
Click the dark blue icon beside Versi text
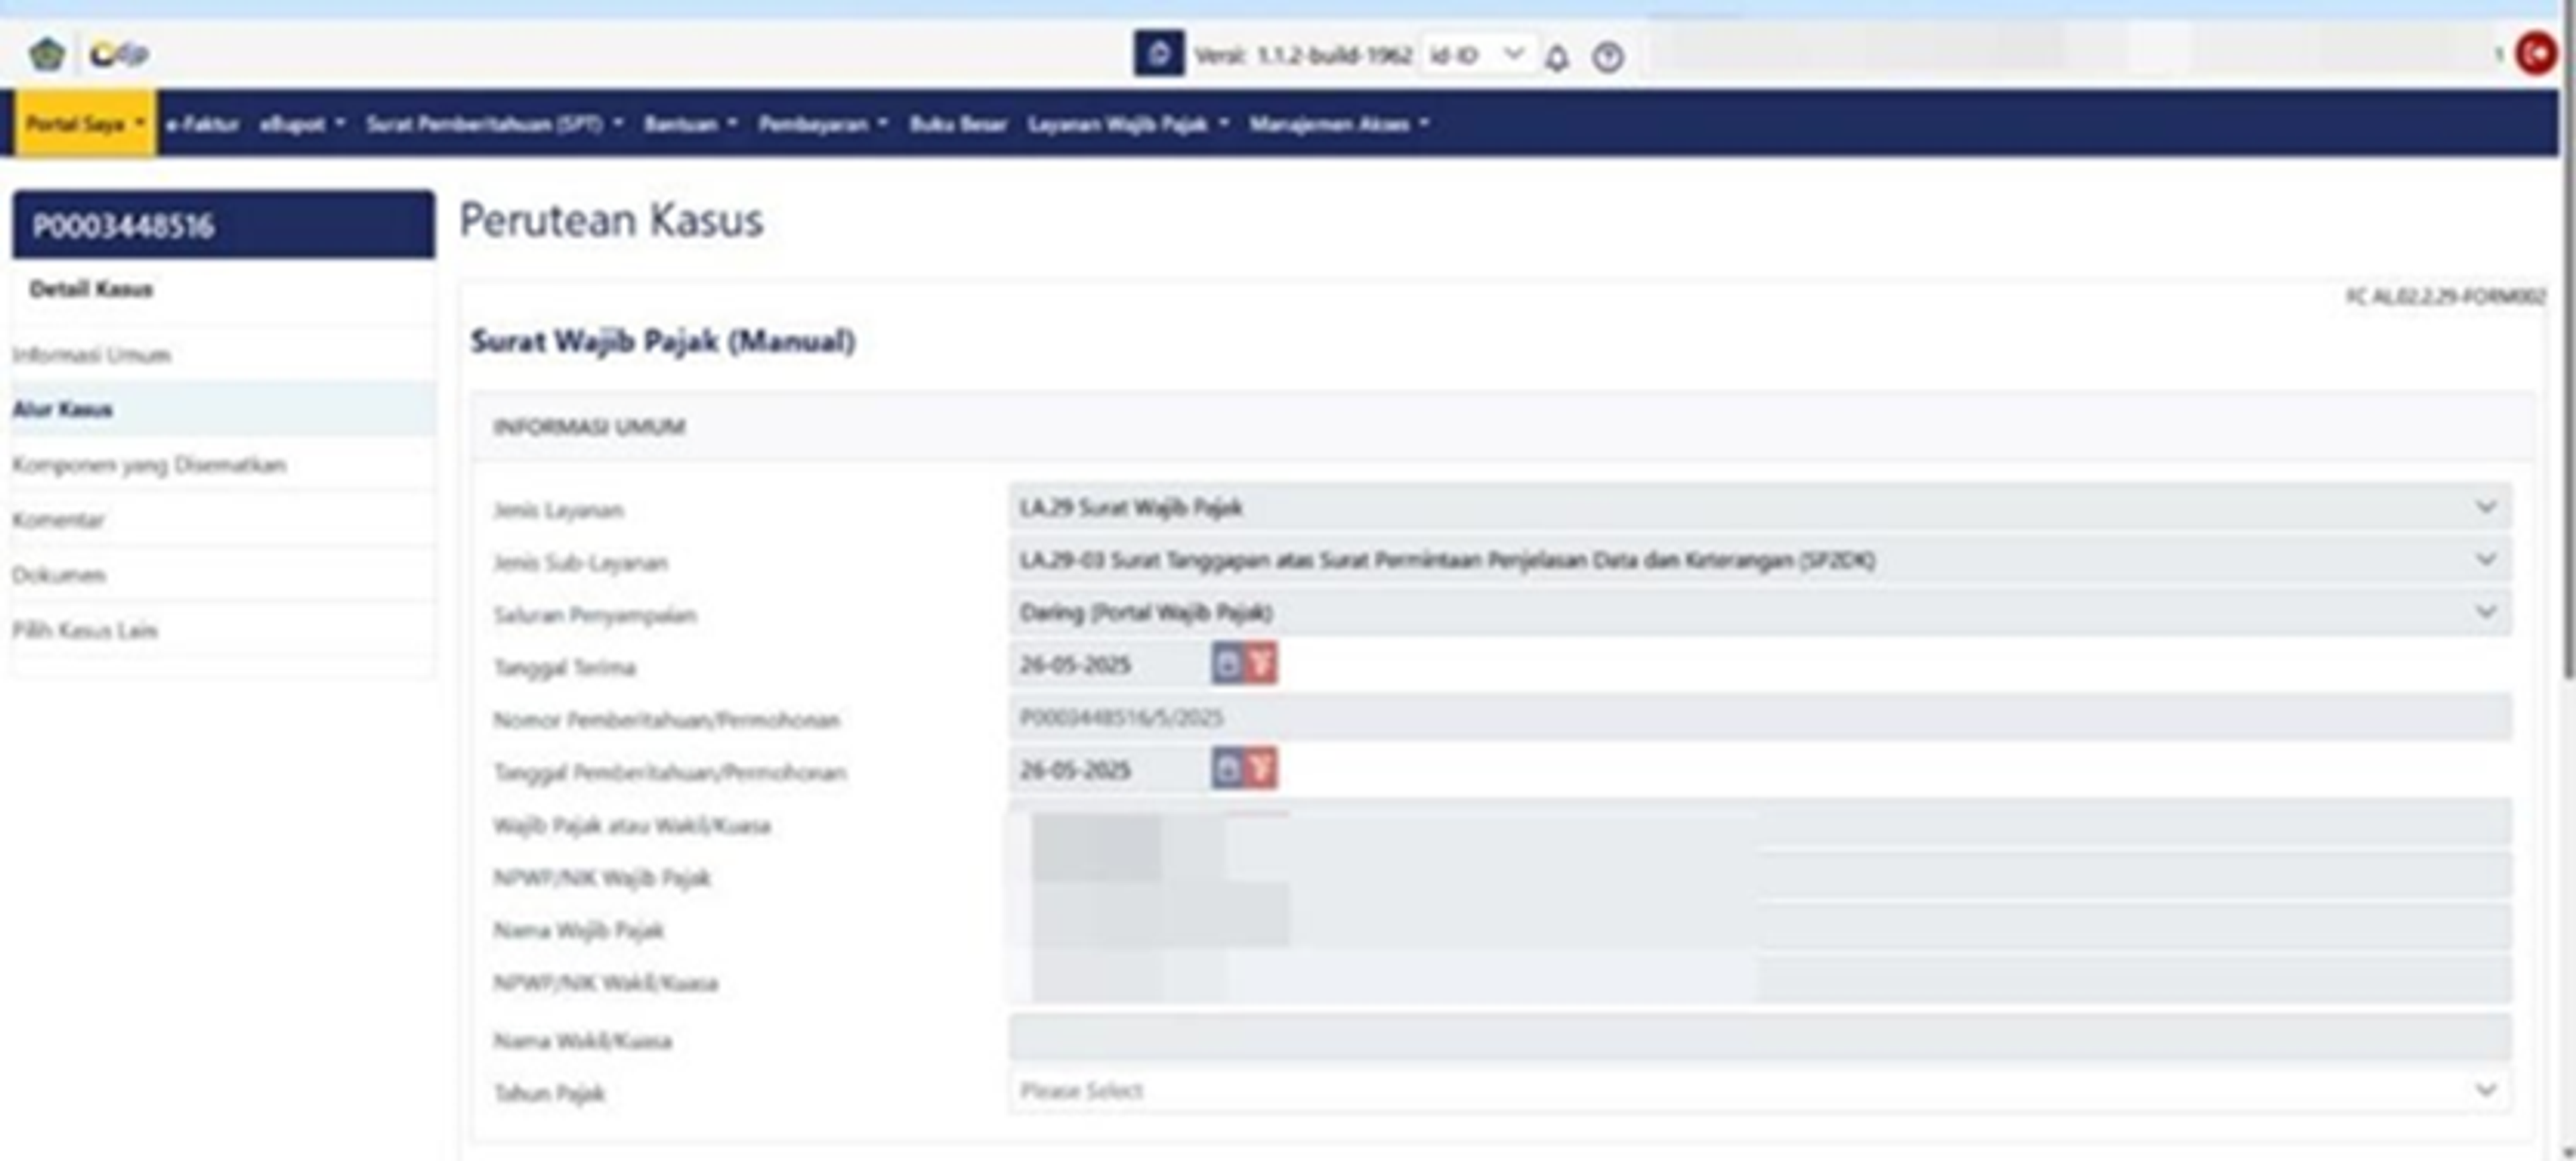(x=1158, y=54)
